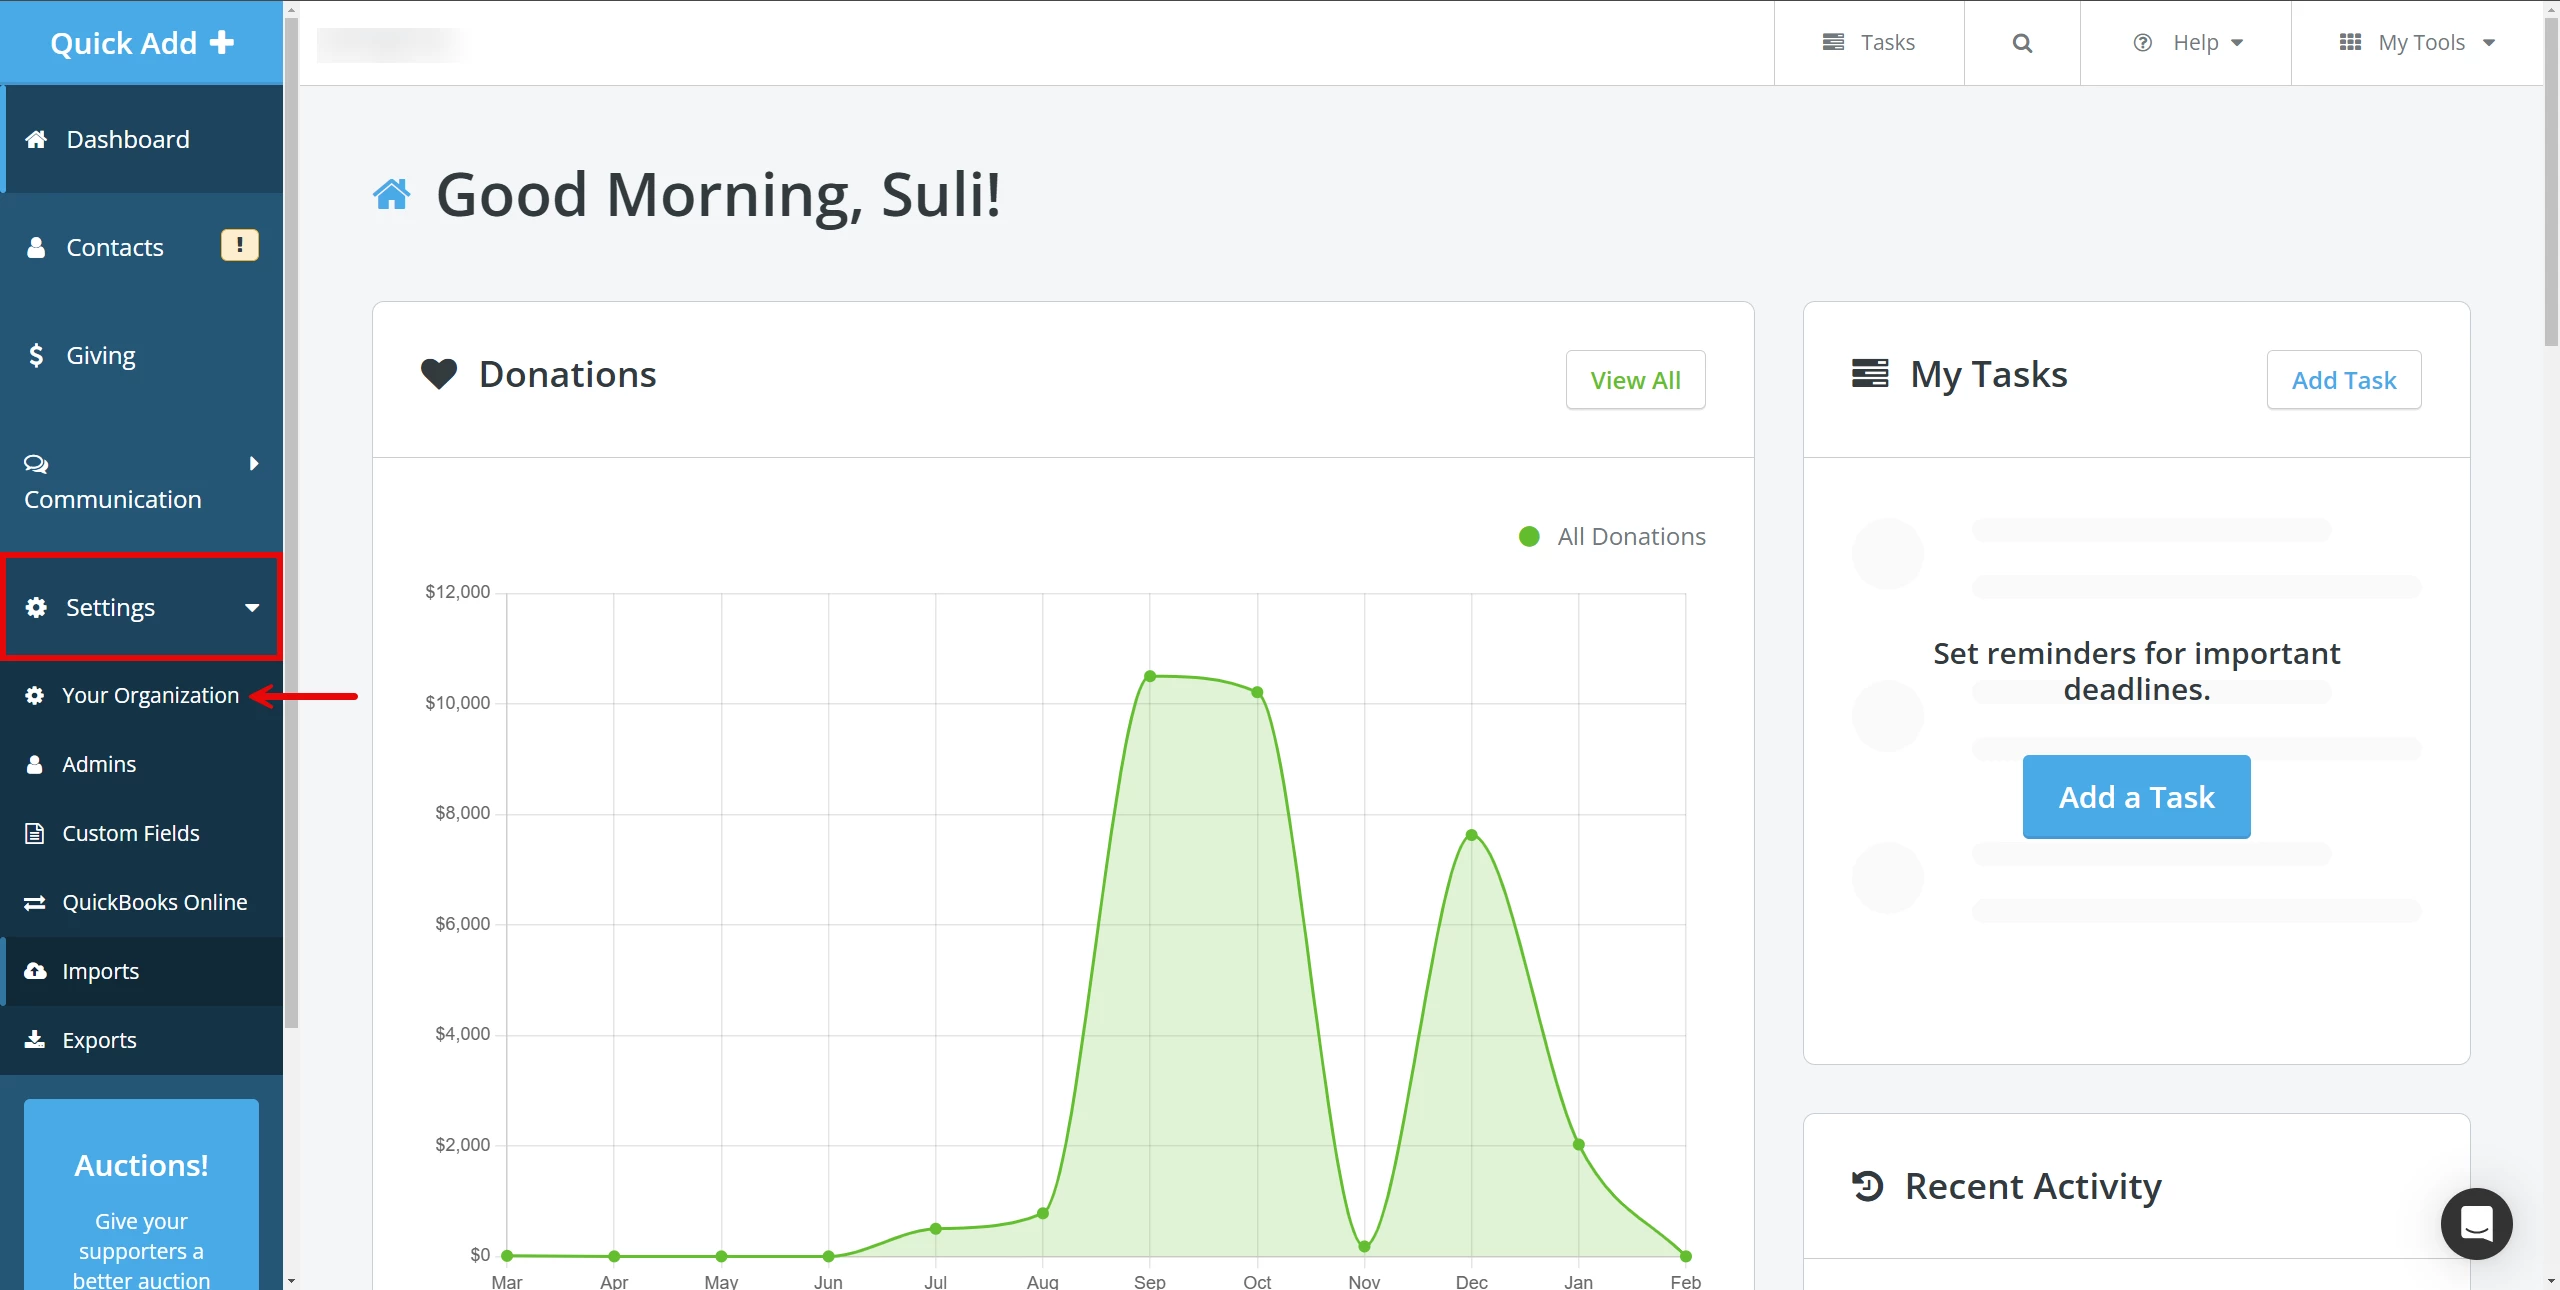Click the Quick Add plus icon
Viewport: 2560px width, 1290px height.
coord(223,42)
